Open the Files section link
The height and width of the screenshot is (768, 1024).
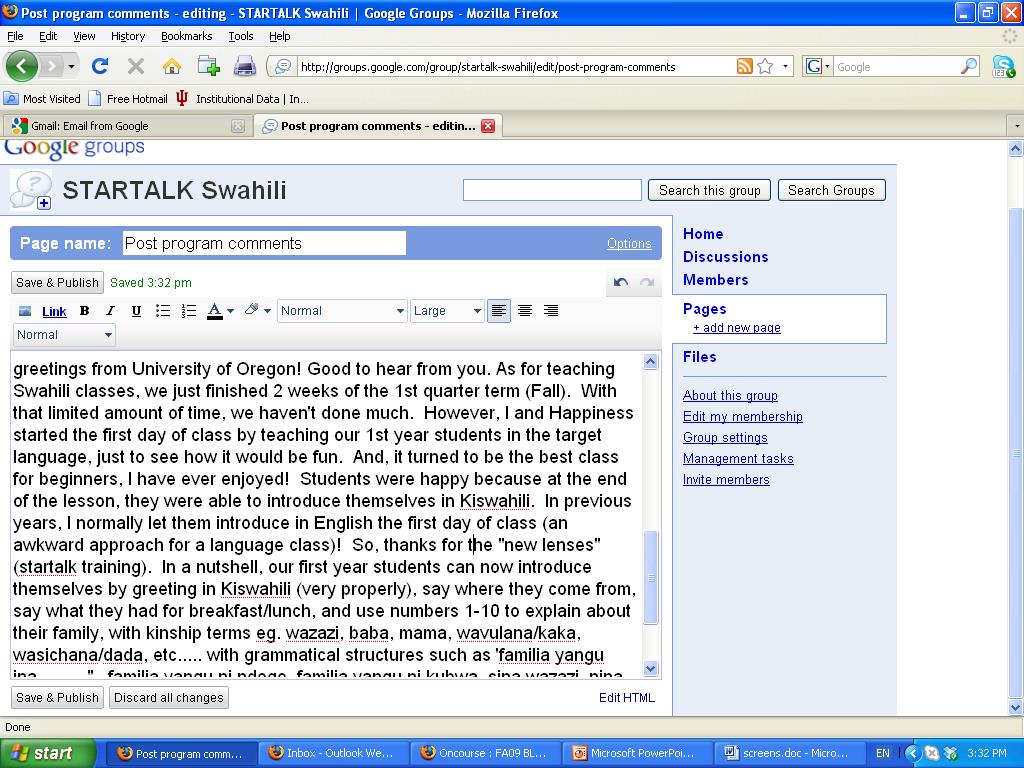pyautogui.click(x=699, y=357)
